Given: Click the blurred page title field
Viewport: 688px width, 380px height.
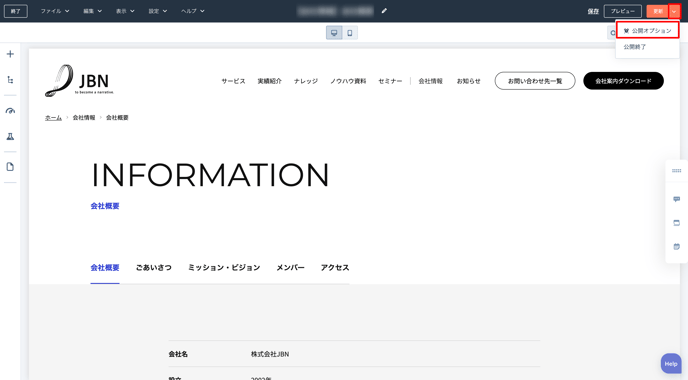Looking at the screenshot, I should [335, 11].
